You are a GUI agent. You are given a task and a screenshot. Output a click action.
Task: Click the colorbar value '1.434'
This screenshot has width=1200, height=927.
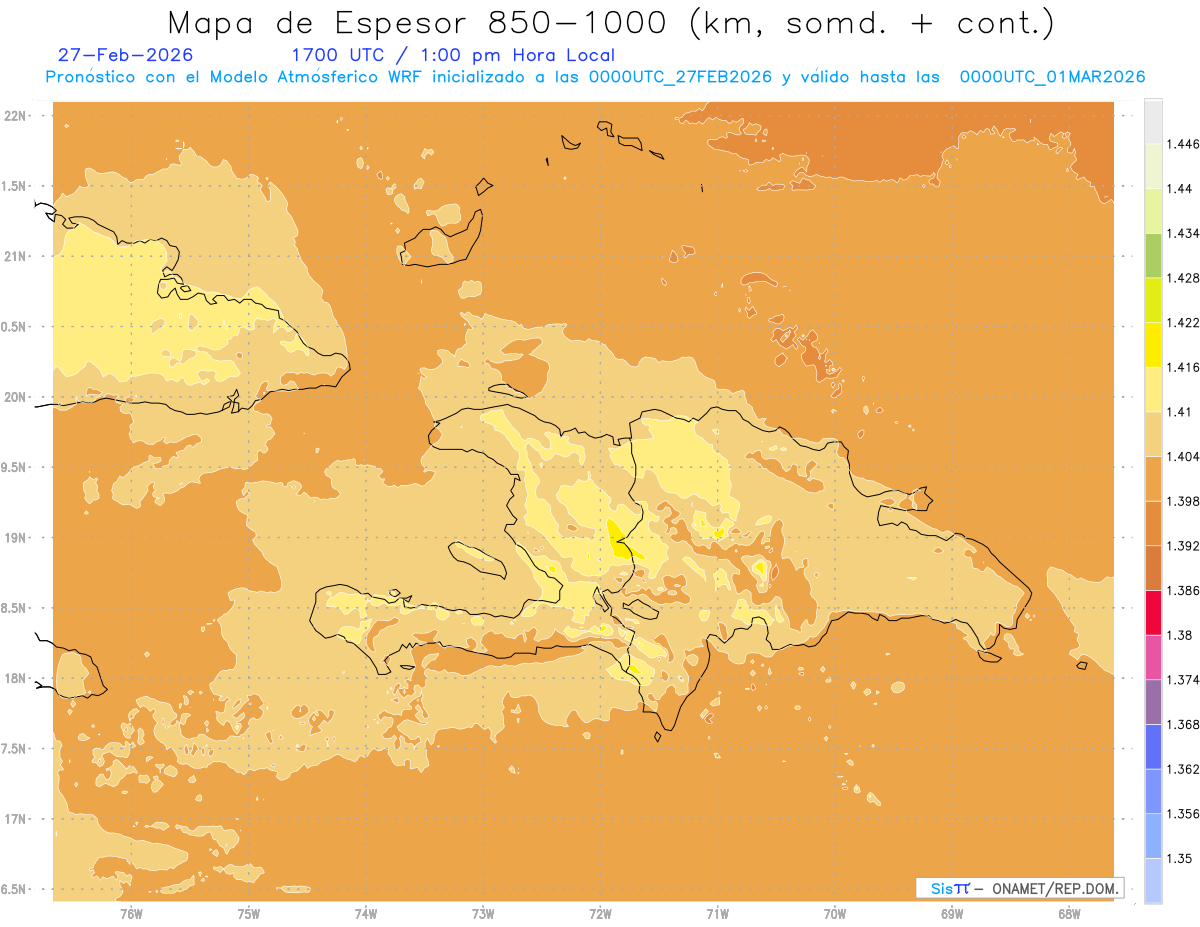click(x=1185, y=233)
